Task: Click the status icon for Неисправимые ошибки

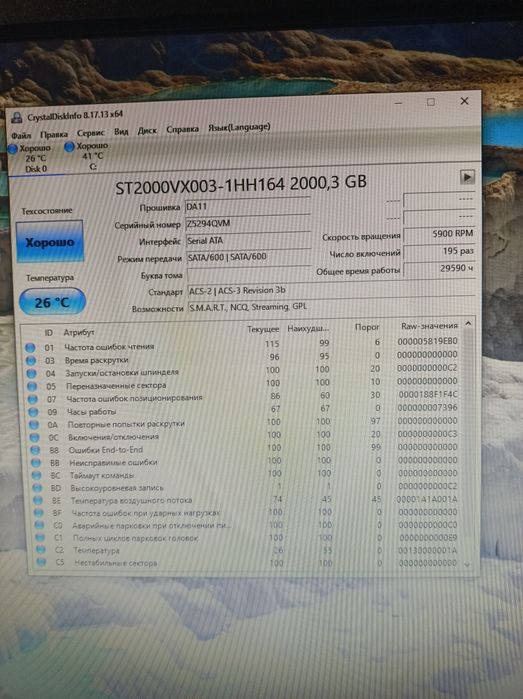Action: click(x=36, y=463)
